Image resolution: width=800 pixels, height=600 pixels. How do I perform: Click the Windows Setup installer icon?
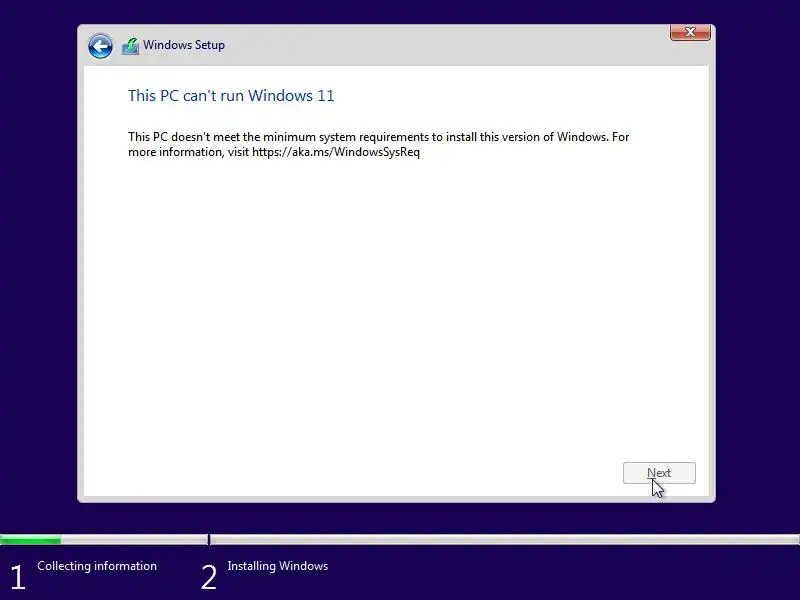131,46
